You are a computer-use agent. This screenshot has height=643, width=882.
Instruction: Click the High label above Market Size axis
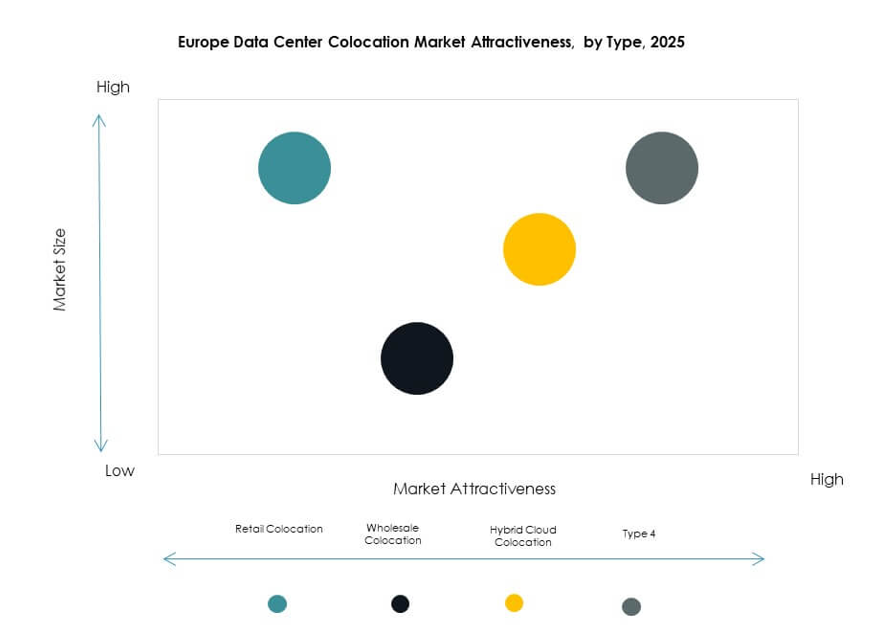point(113,87)
